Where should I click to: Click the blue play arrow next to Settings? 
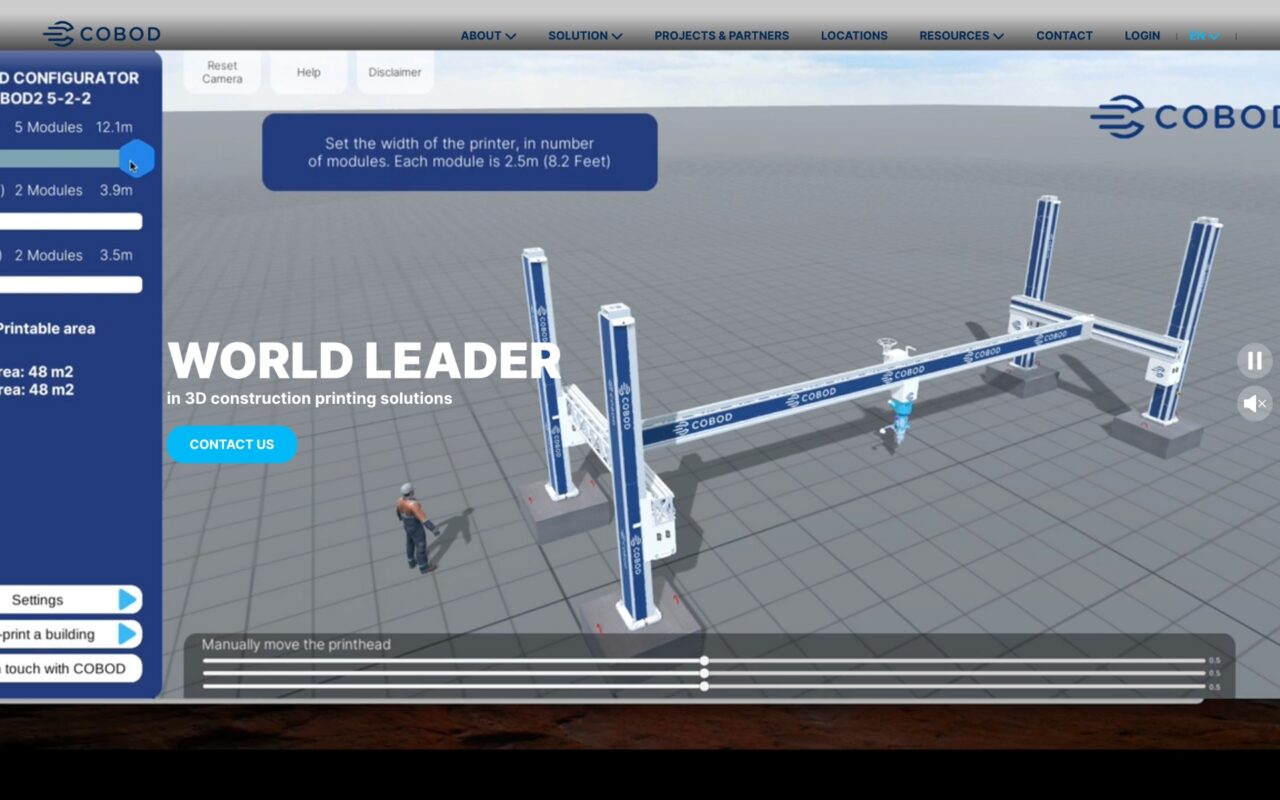[127, 599]
